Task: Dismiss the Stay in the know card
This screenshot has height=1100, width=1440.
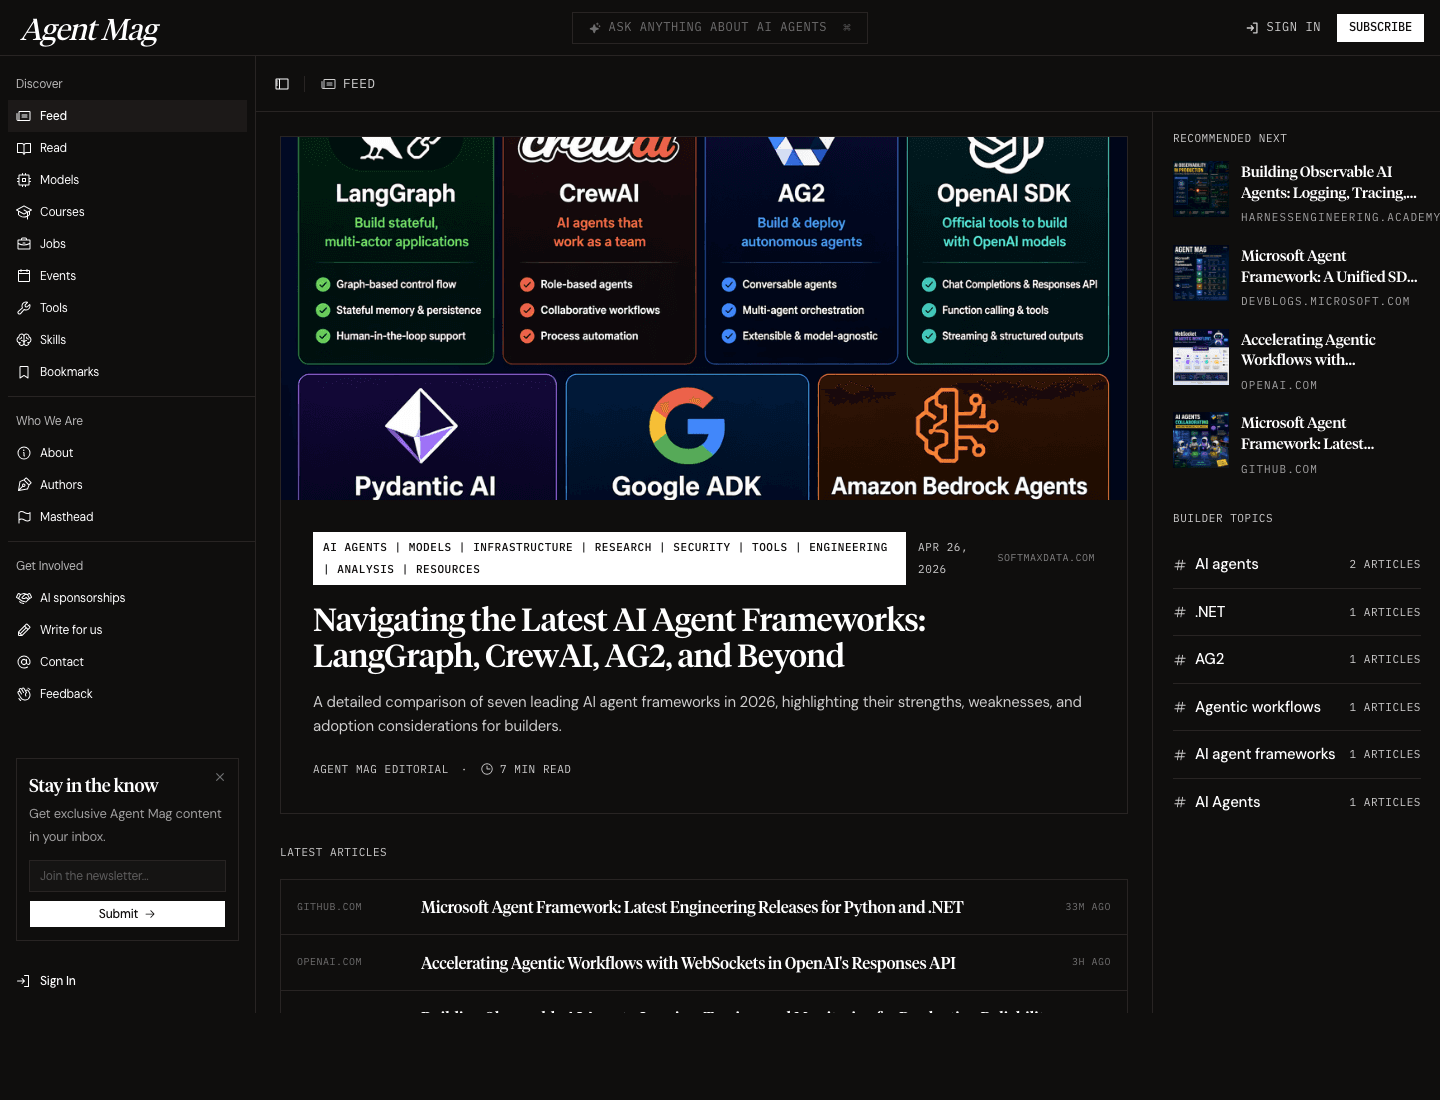Action: (220, 777)
